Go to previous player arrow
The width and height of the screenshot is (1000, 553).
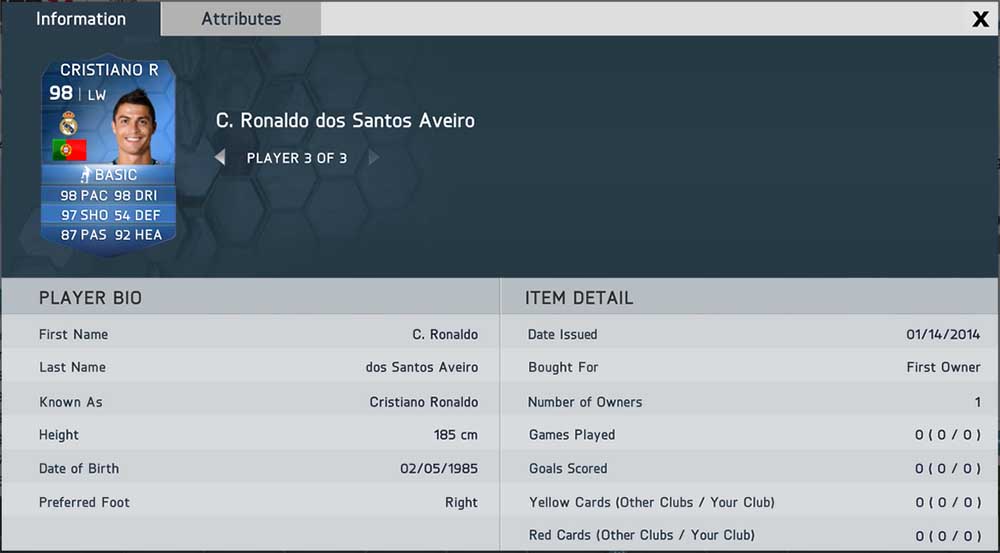pos(220,158)
